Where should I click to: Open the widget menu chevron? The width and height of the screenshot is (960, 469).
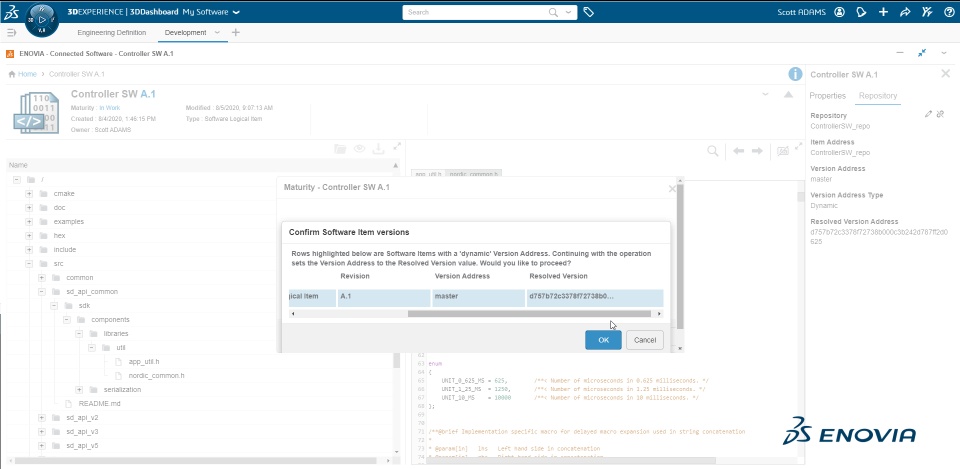943,53
